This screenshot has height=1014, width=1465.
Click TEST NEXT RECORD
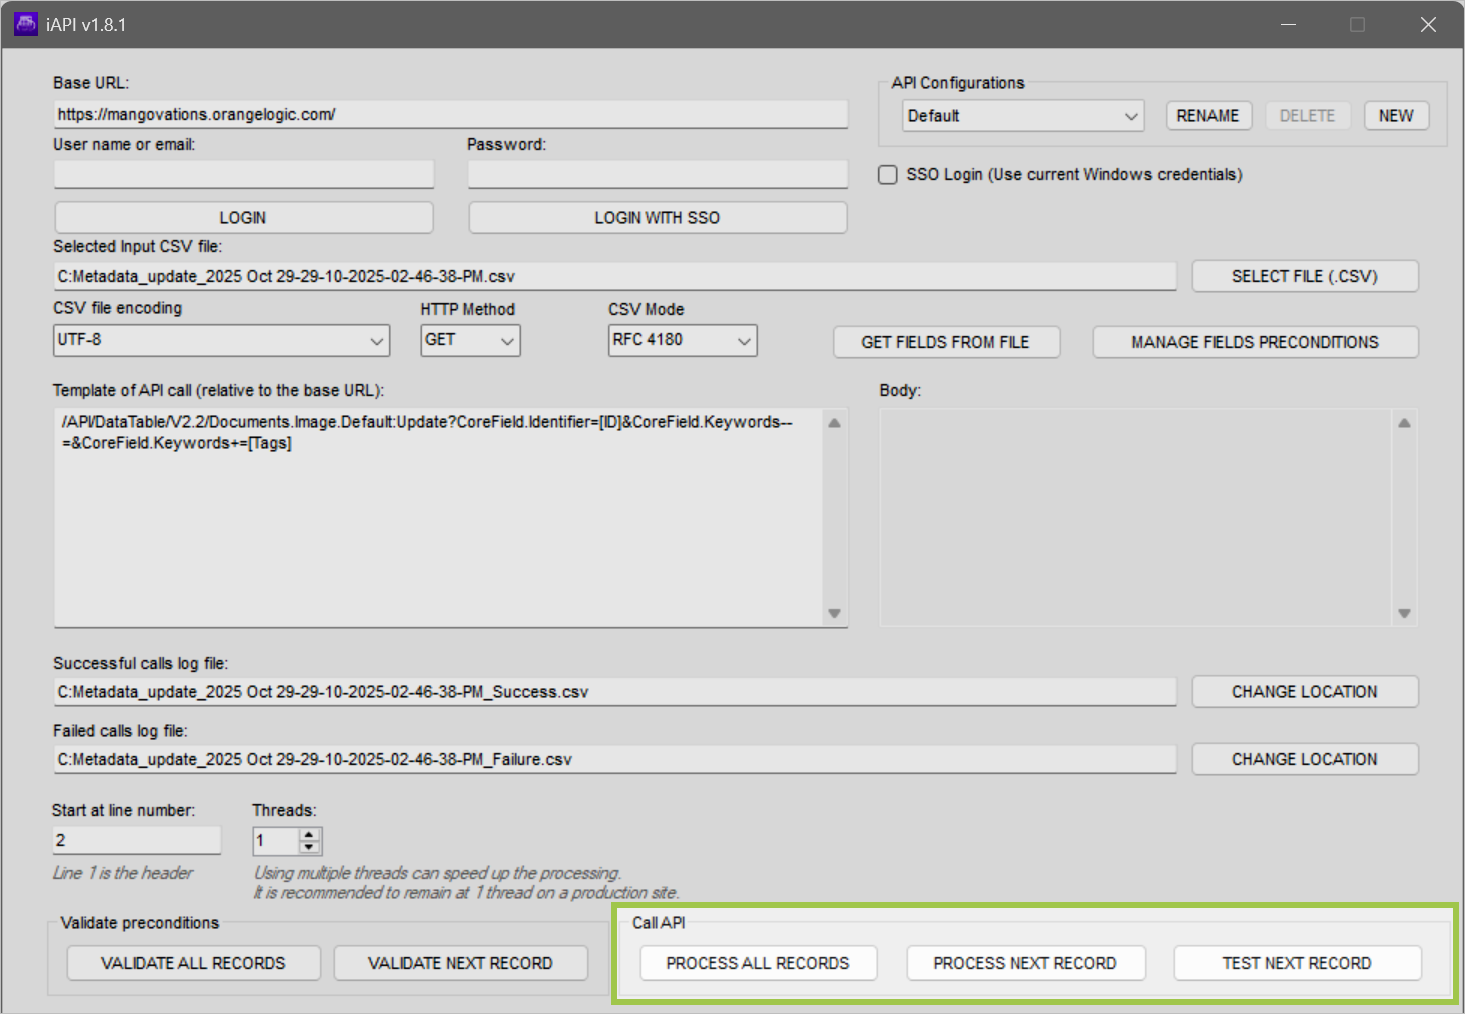(1297, 962)
